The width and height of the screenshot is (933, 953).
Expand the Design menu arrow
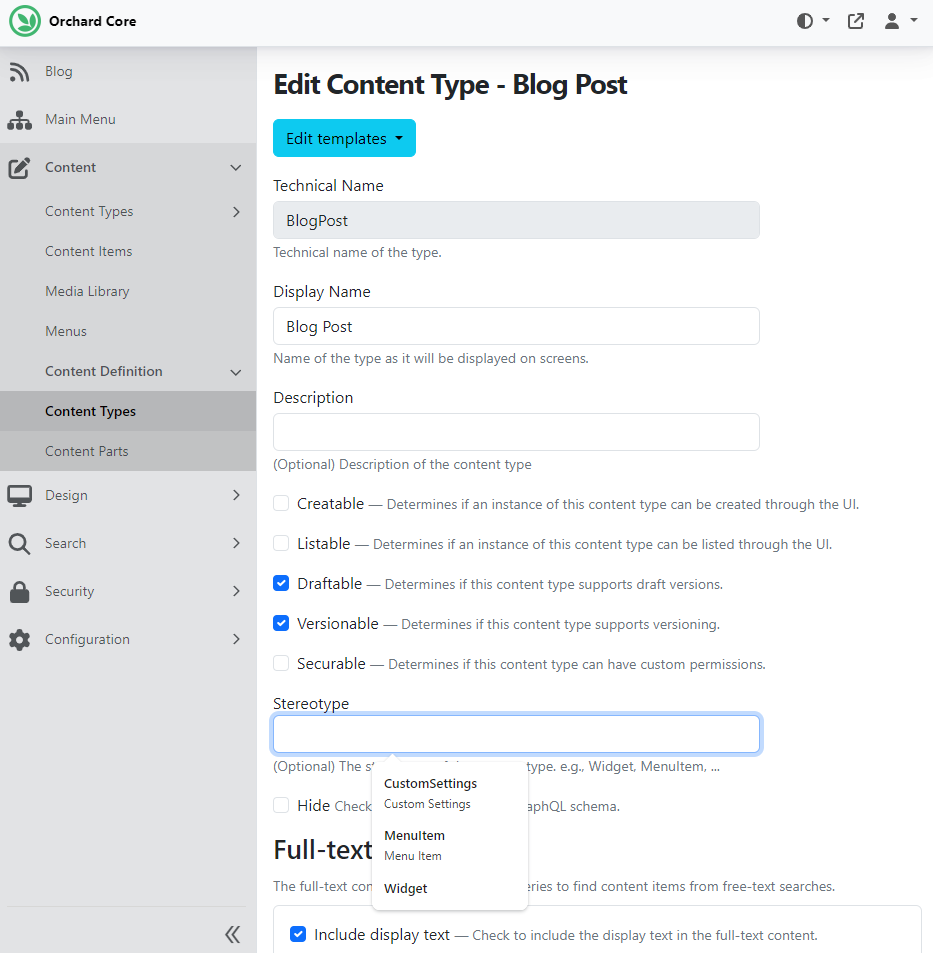(x=236, y=495)
